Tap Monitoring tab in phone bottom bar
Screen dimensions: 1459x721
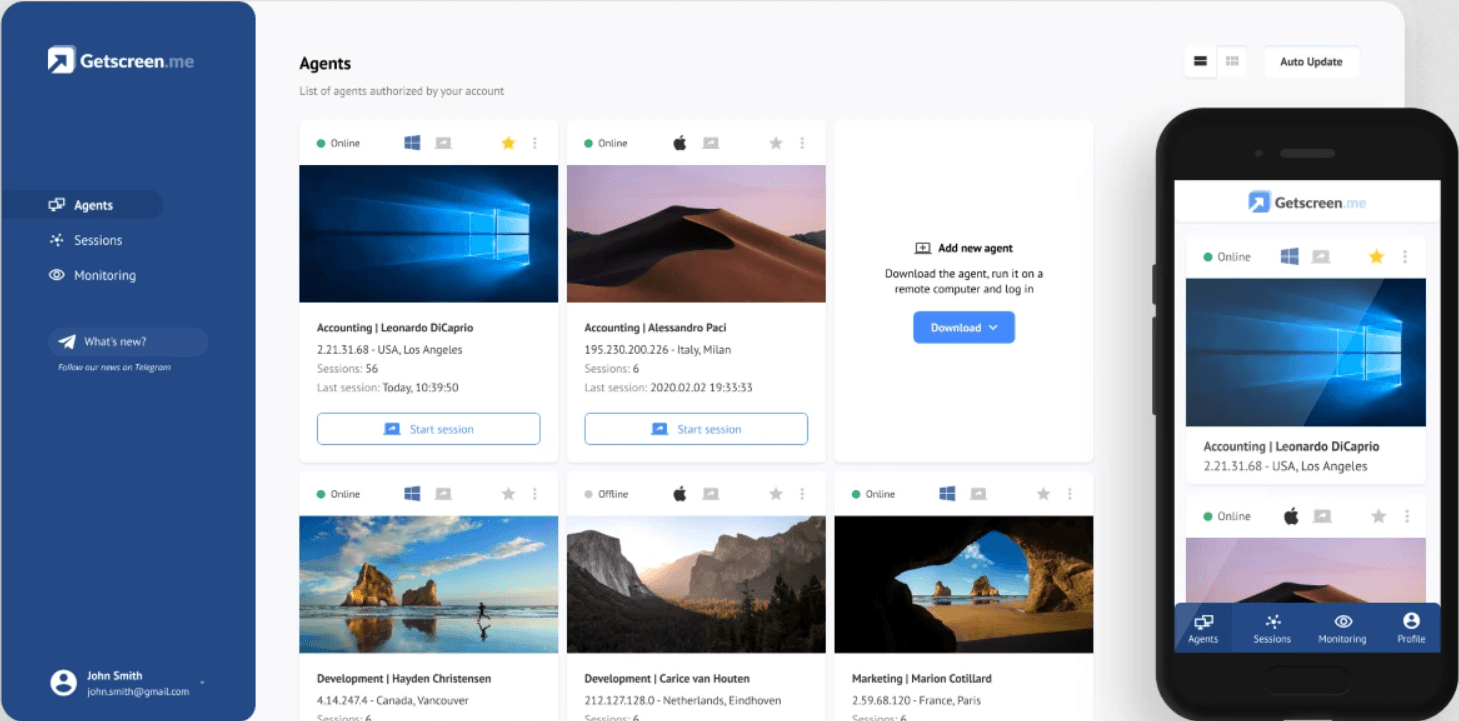click(x=1342, y=629)
